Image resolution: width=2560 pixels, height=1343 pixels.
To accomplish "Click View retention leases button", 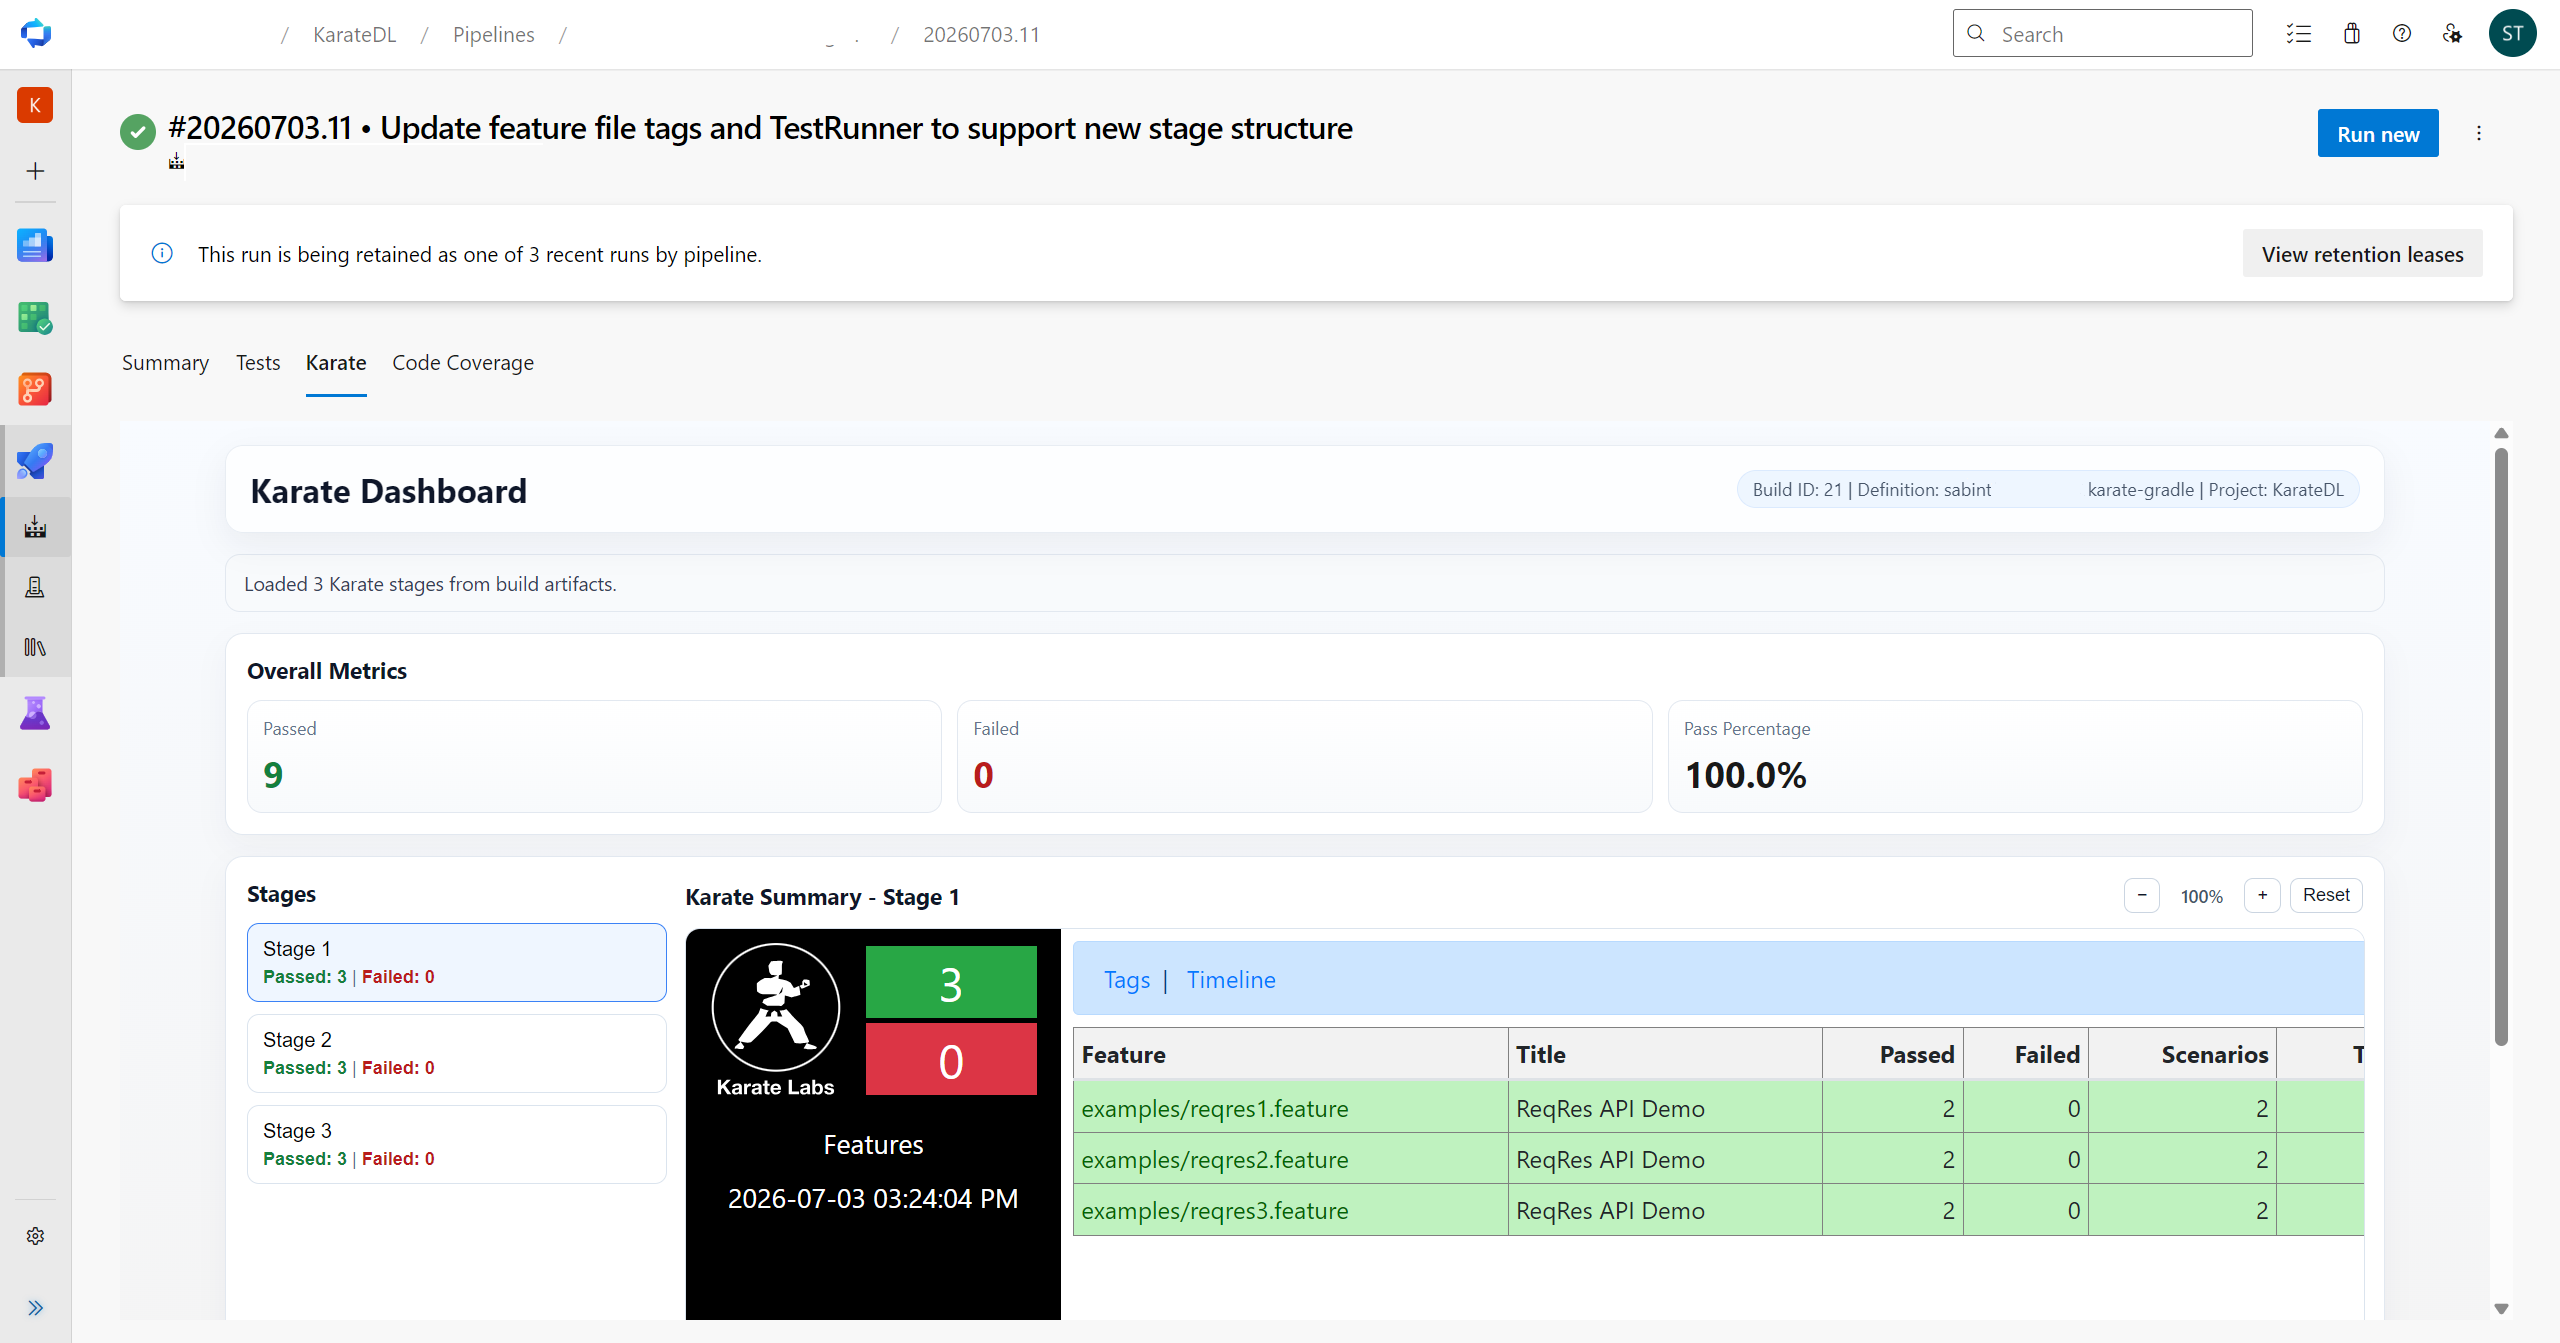I will point(2362,254).
